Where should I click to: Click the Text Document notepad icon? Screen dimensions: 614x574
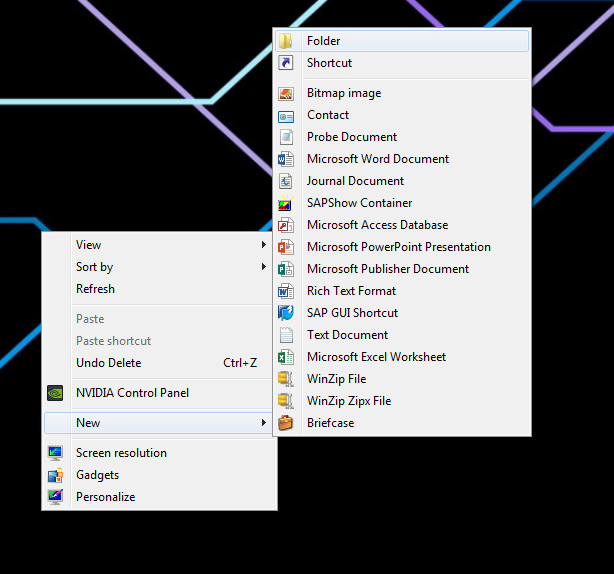click(x=286, y=335)
